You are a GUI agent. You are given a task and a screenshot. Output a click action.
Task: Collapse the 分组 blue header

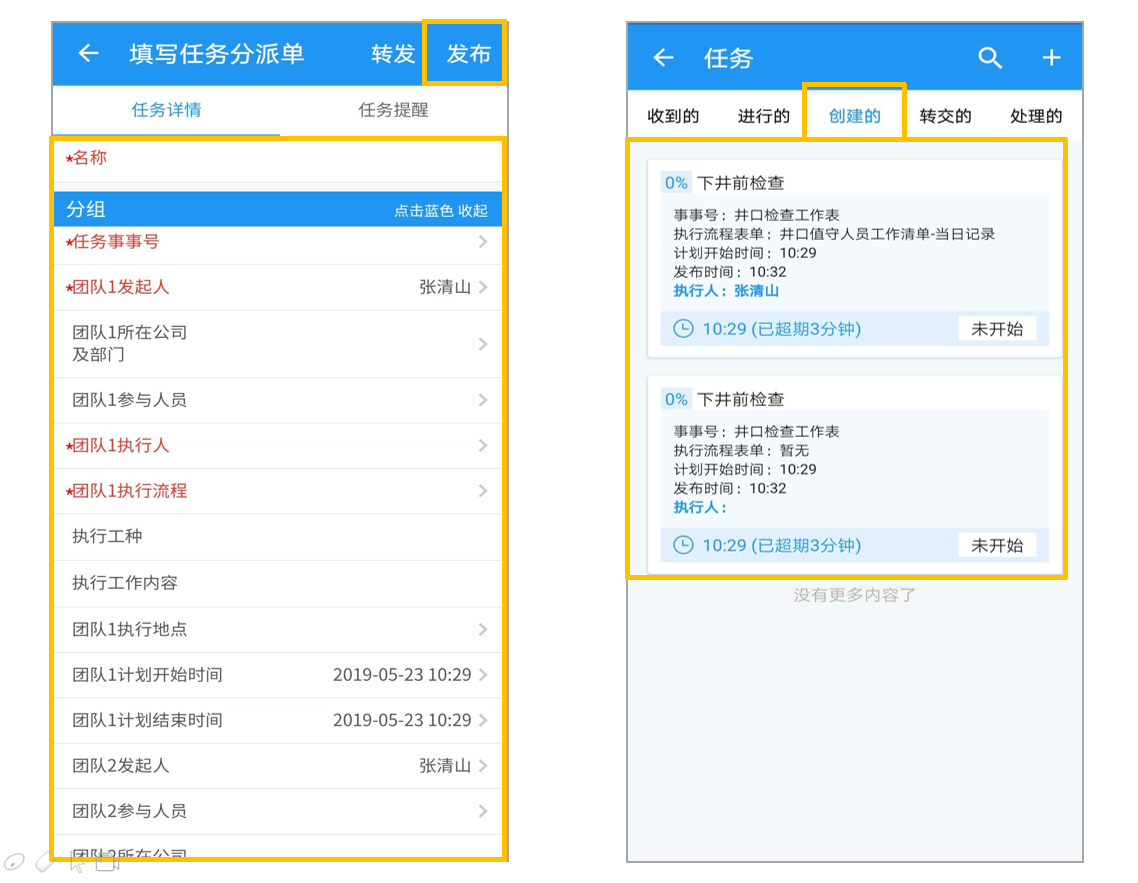[x=279, y=210]
